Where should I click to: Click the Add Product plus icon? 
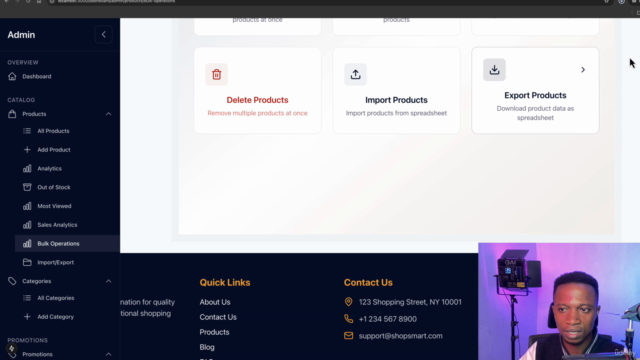(27, 150)
